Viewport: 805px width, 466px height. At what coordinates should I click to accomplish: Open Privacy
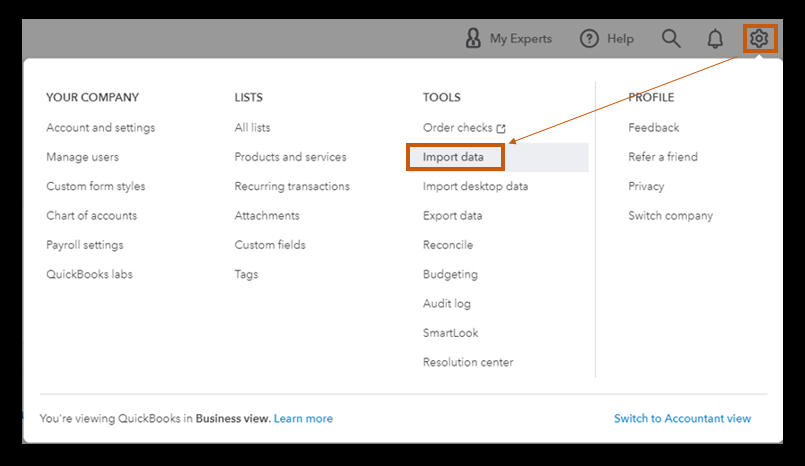646,186
